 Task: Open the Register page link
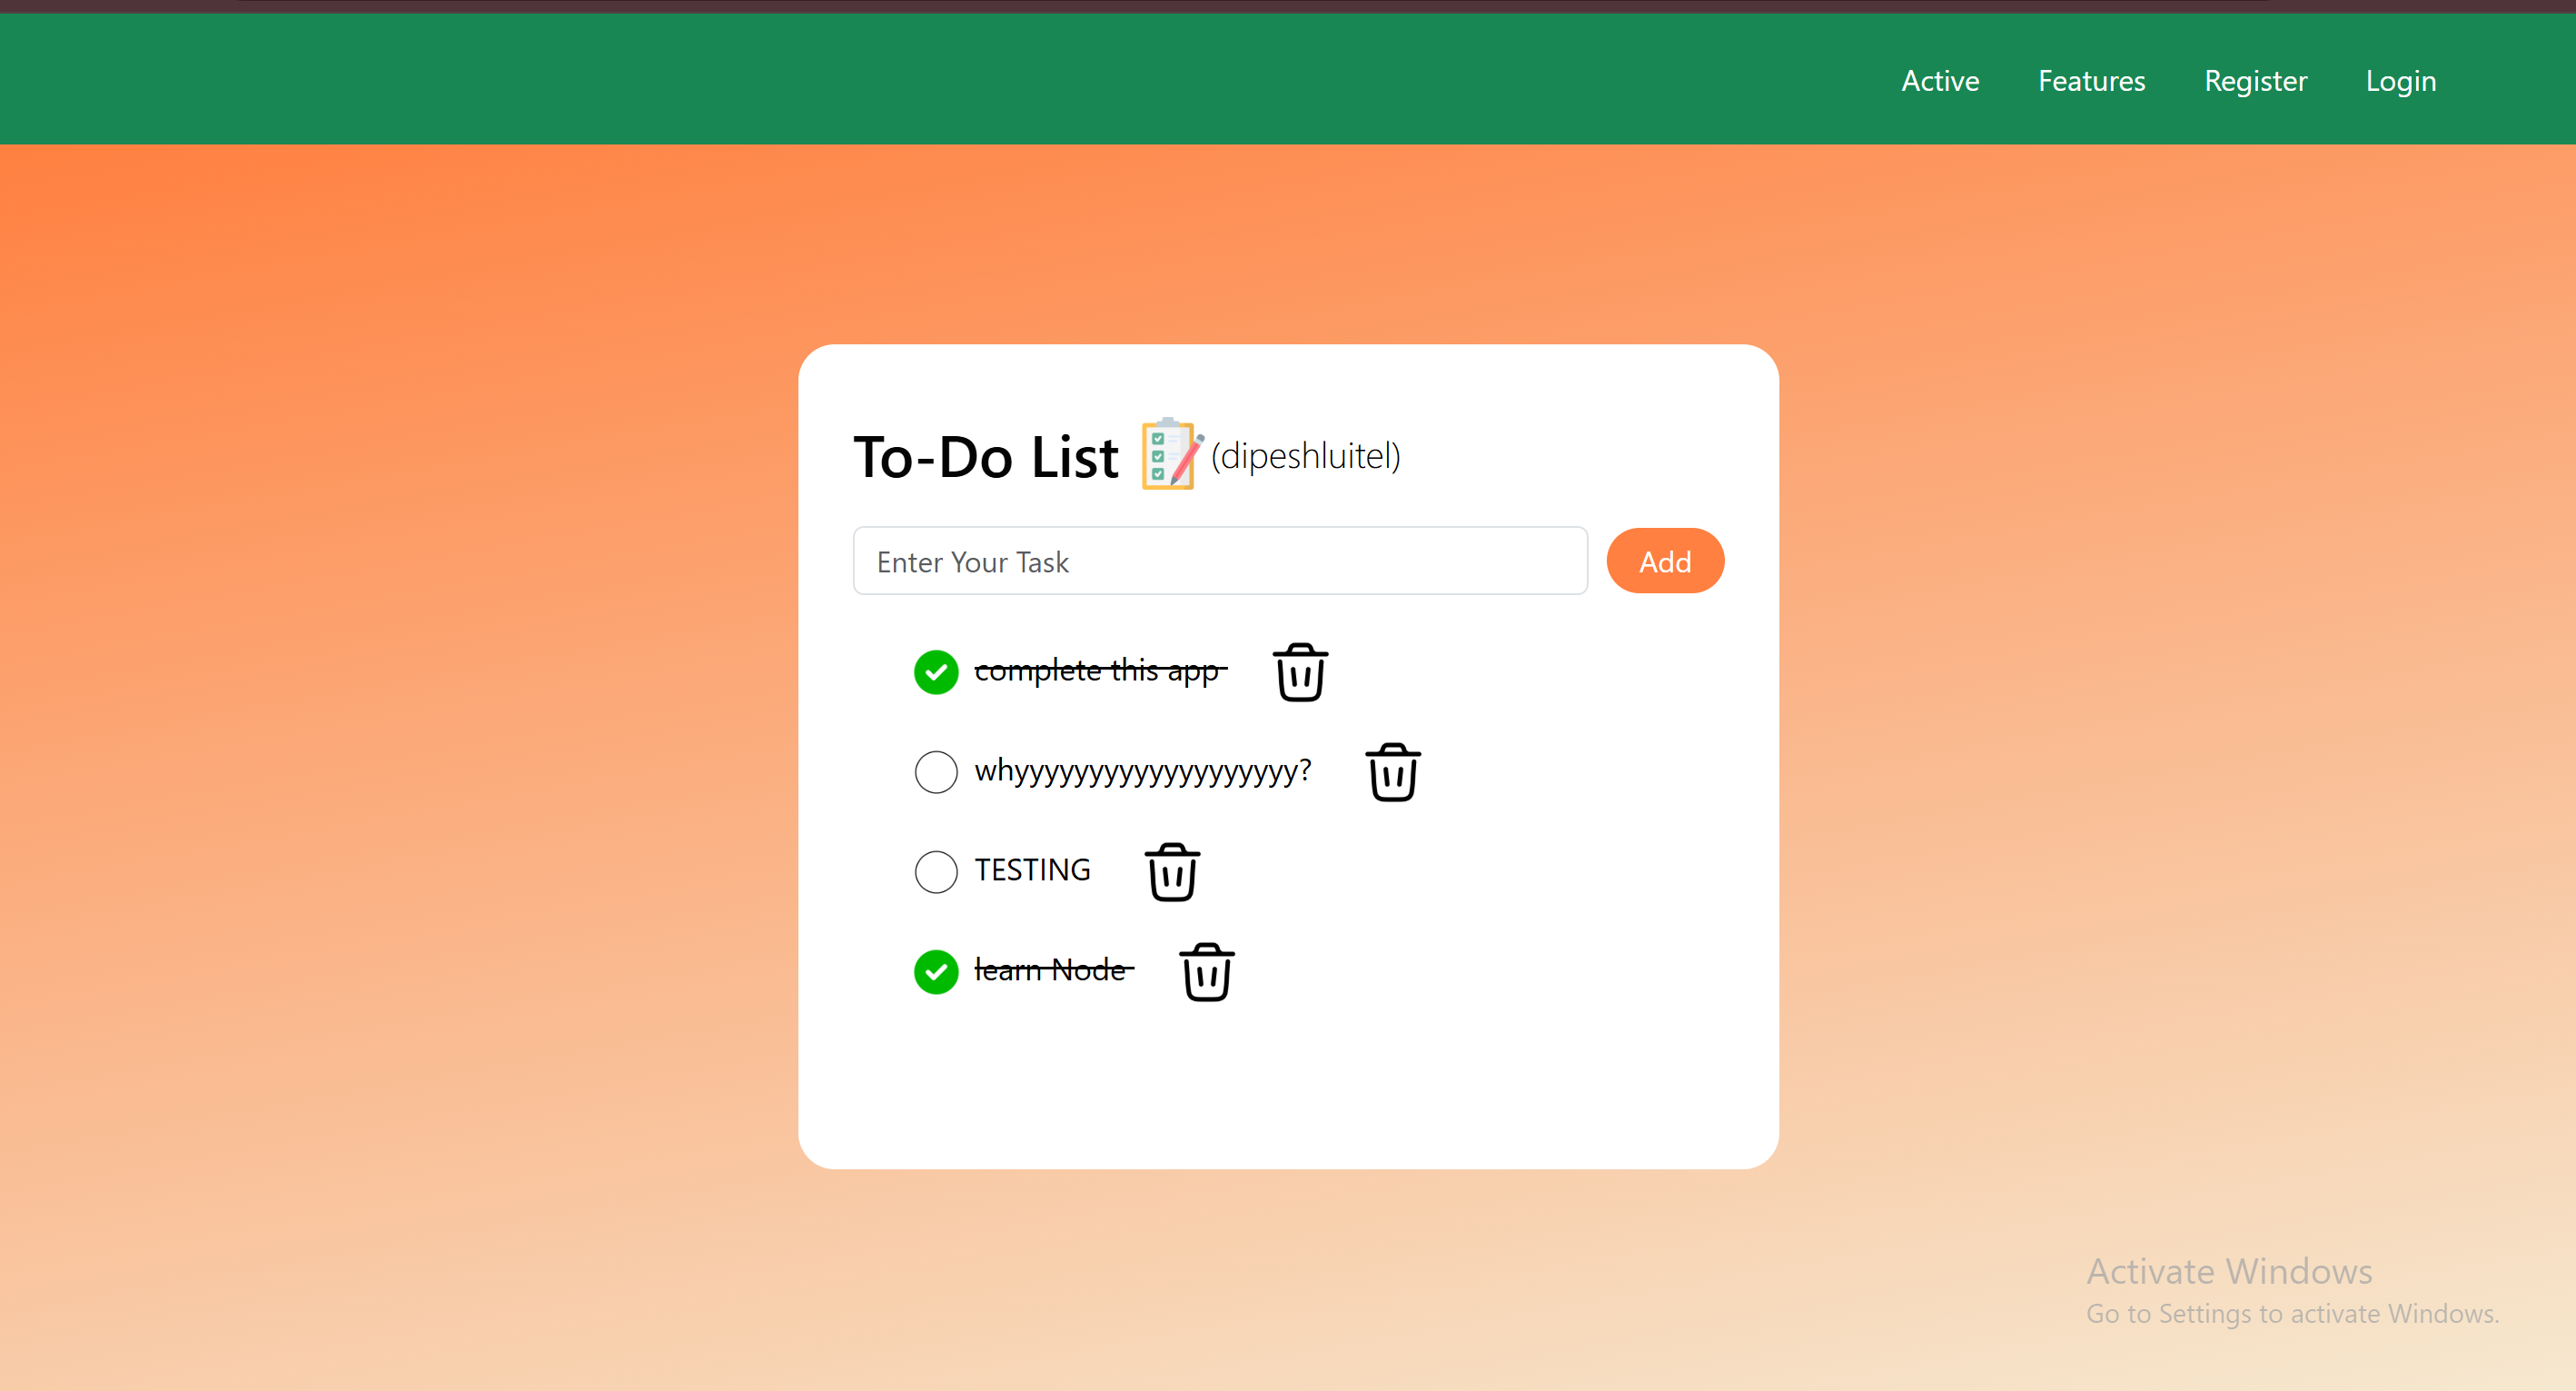pos(2255,81)
